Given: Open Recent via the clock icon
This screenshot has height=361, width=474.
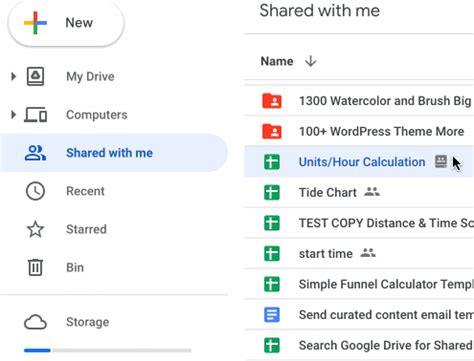Looking at the screenshot, I should [x=35, y=191].
